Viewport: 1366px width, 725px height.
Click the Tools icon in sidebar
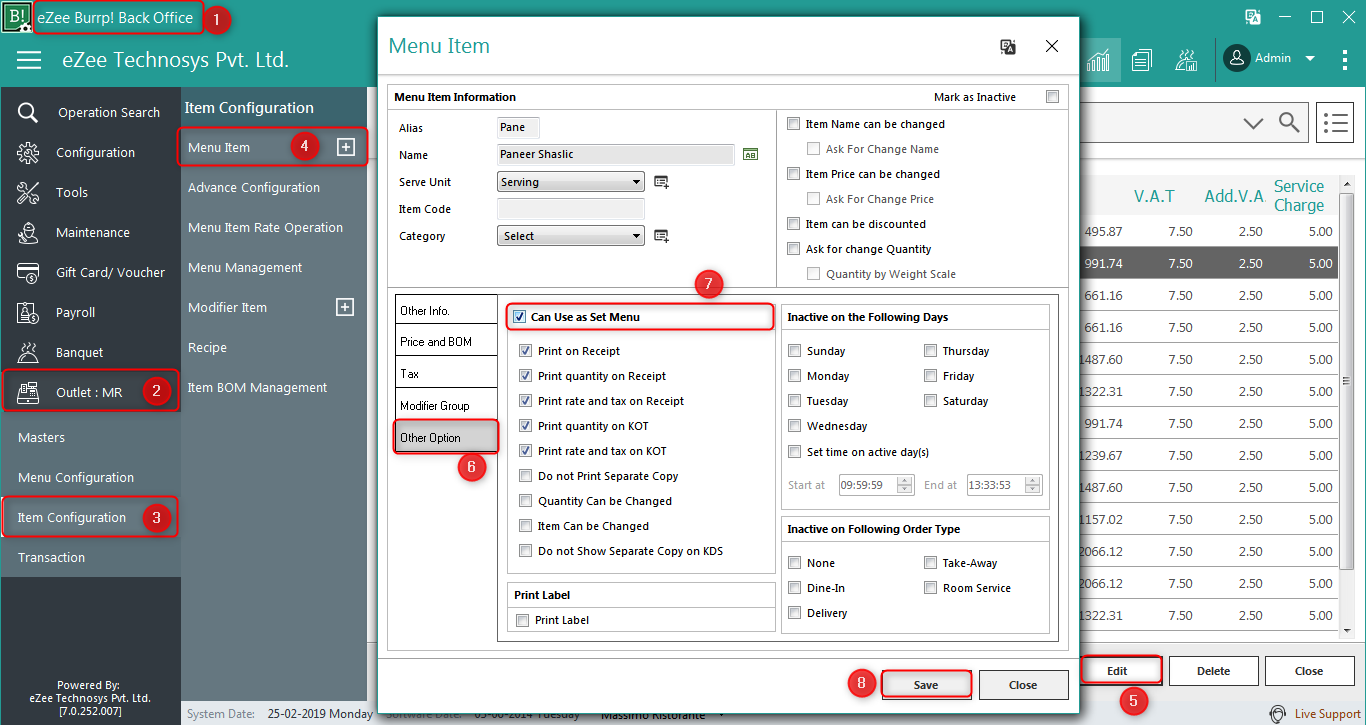click(x=28, y=193)
